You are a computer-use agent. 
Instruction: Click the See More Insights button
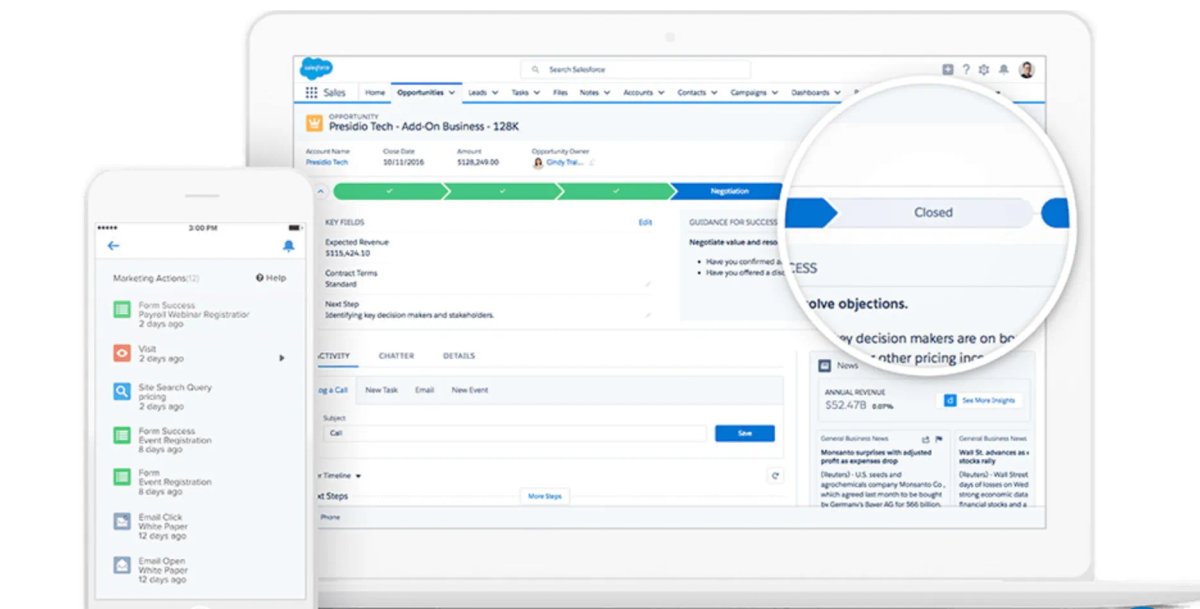click(980, 400)
